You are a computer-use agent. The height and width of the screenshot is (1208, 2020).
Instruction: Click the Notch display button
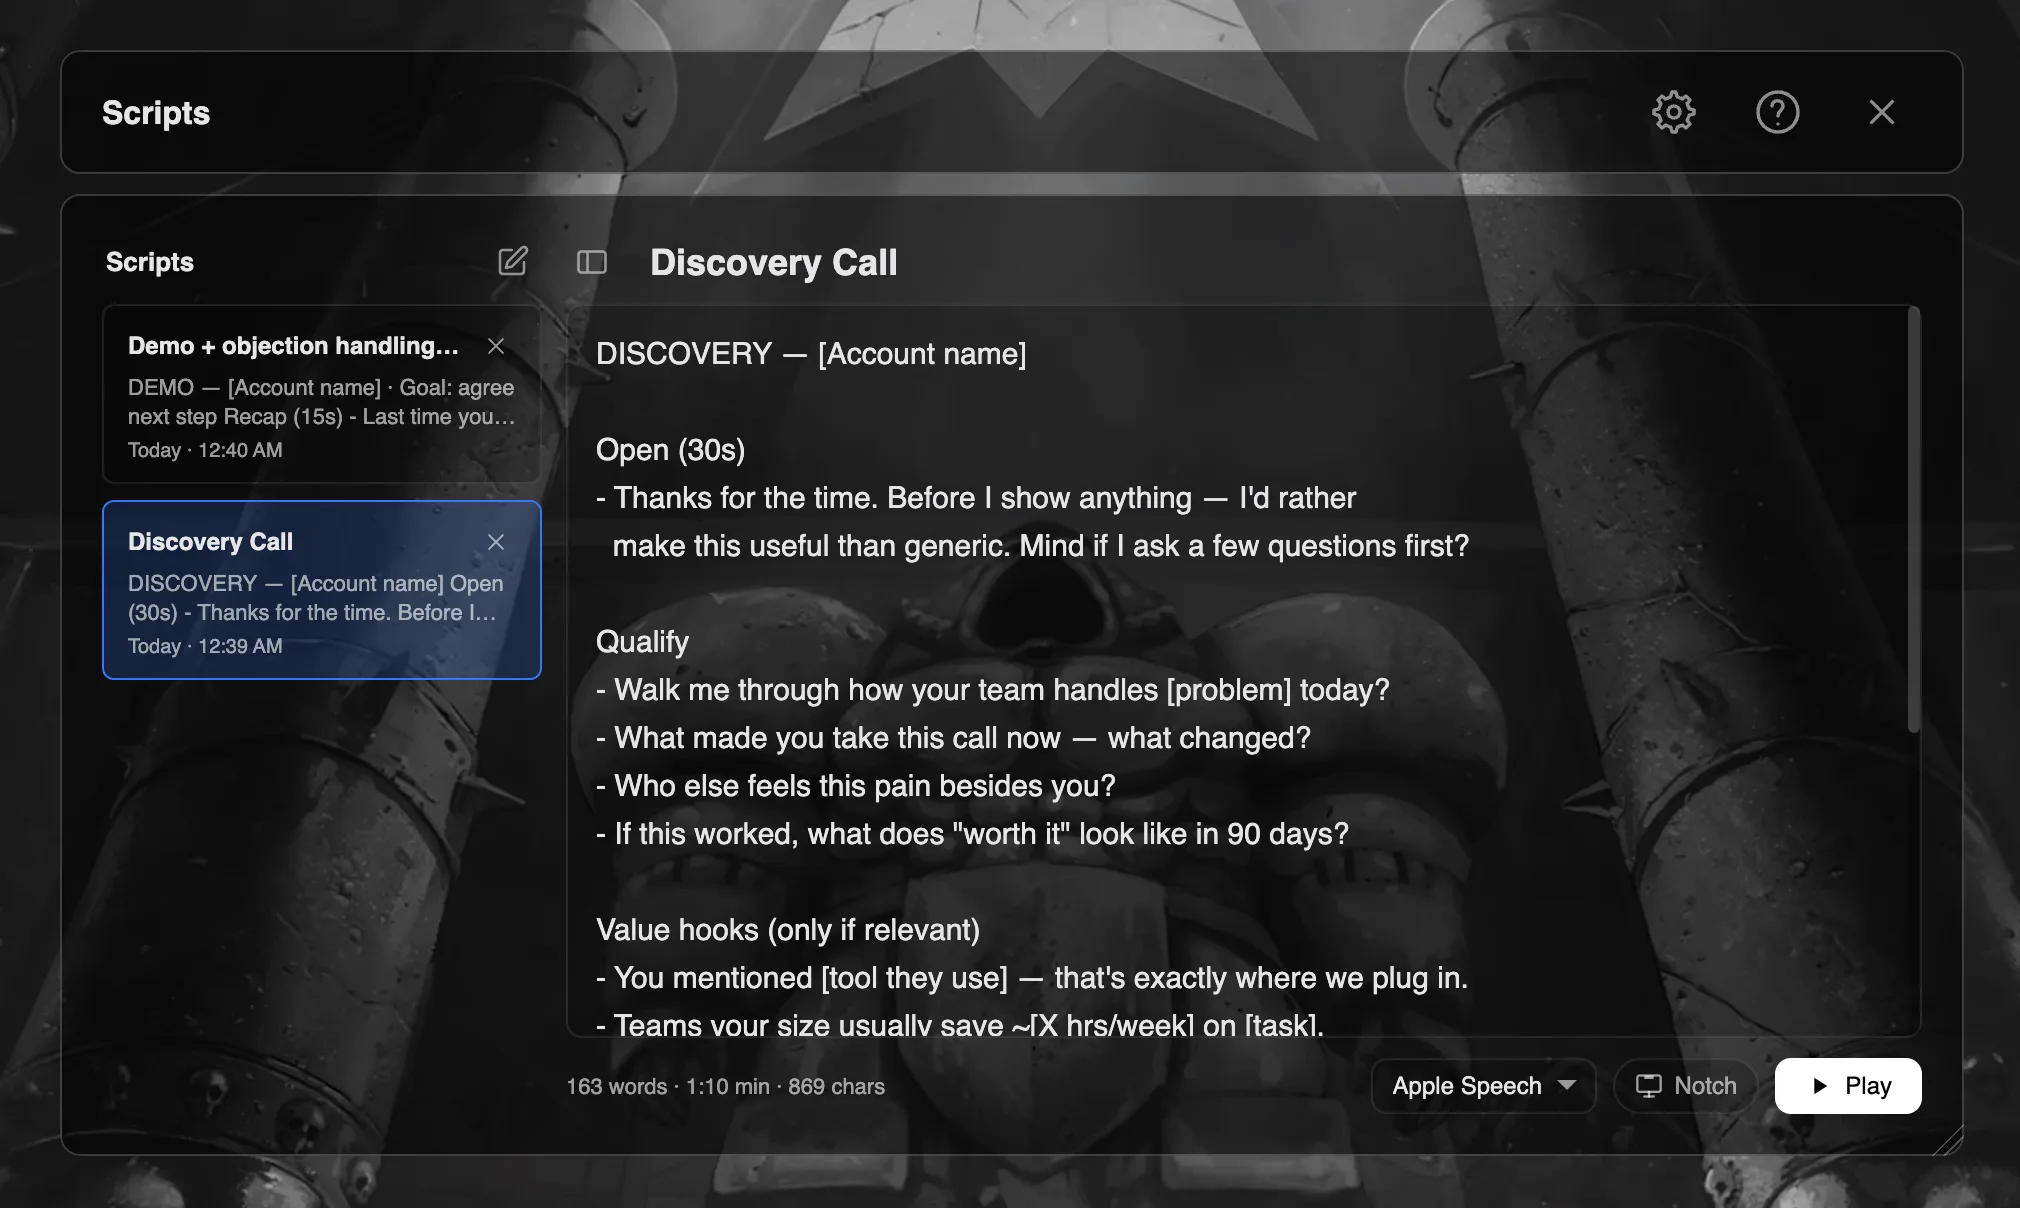(1685, 1086)
